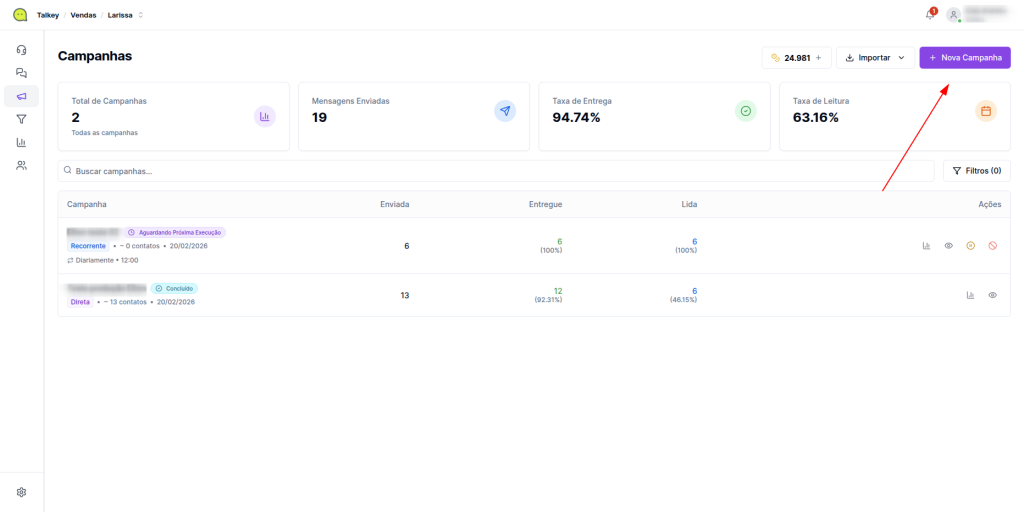Select the campaigns megaphone icon in sidebar

point(21,96)
